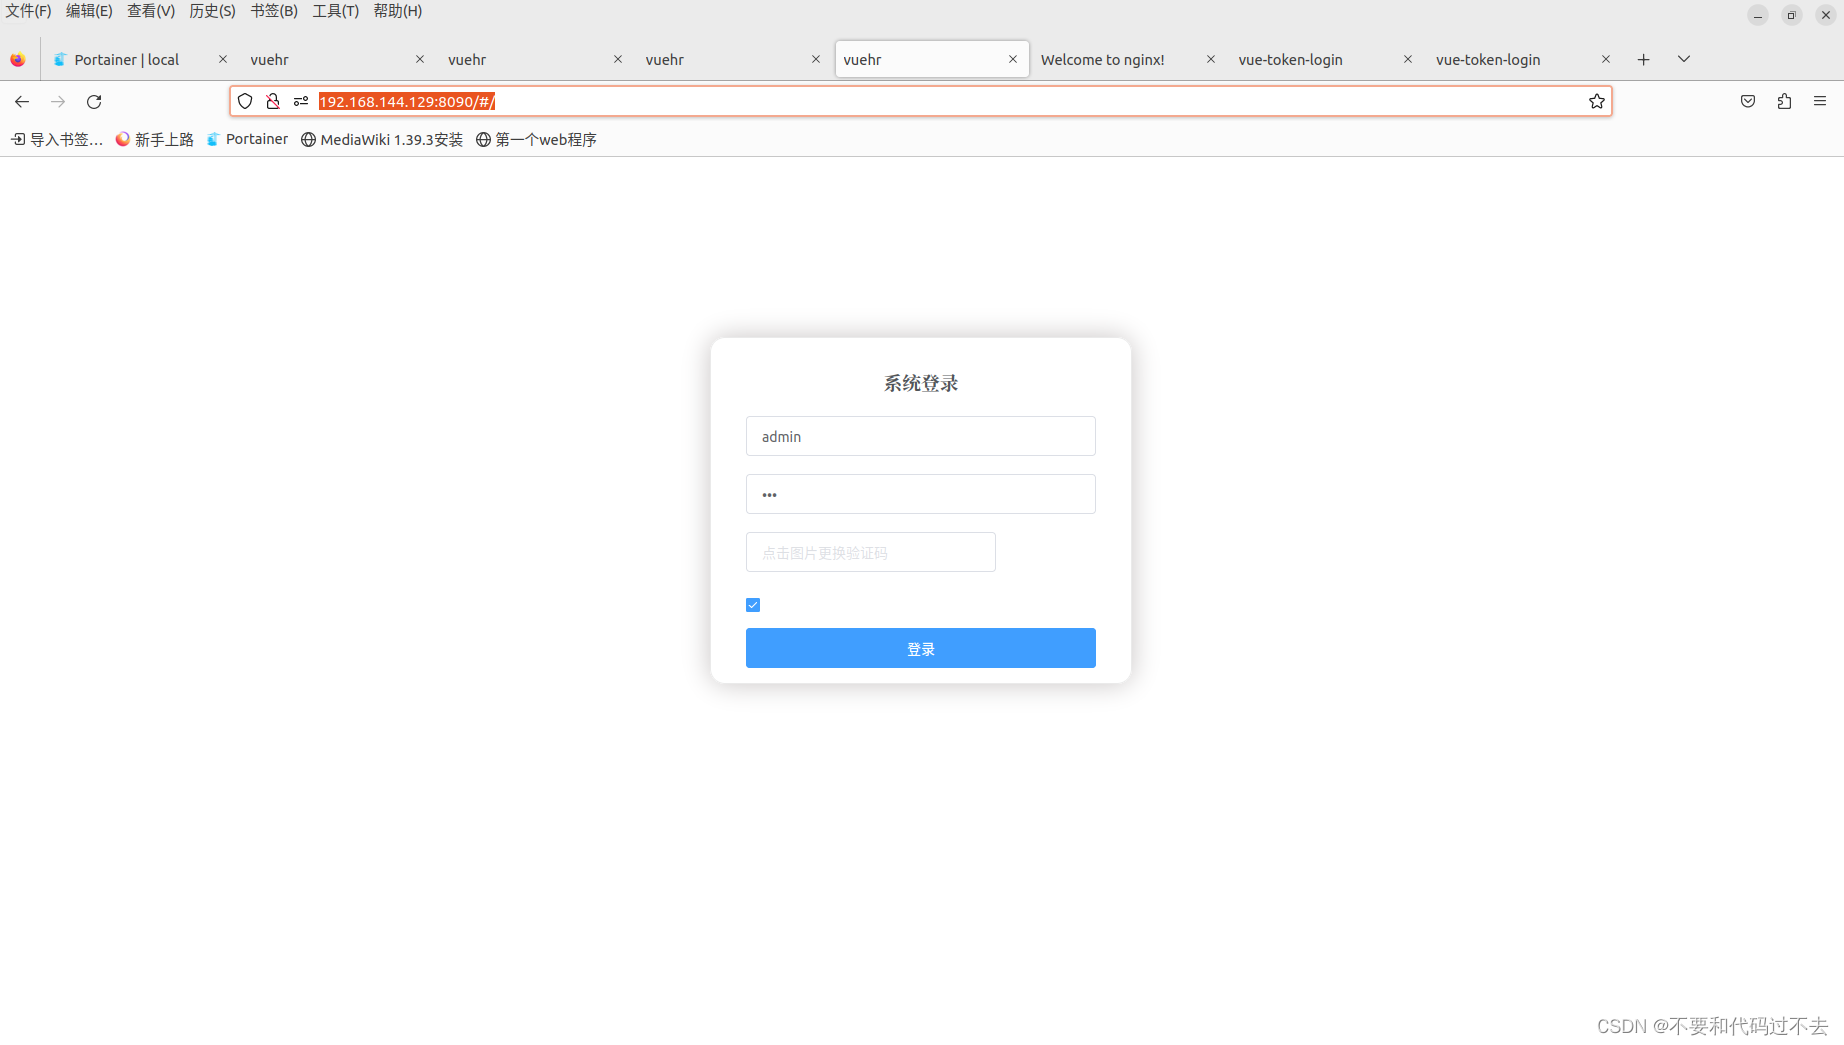1844x1045 pixels.
Task: Open the 编辑(E) menu
Action: tap(89, 11)
